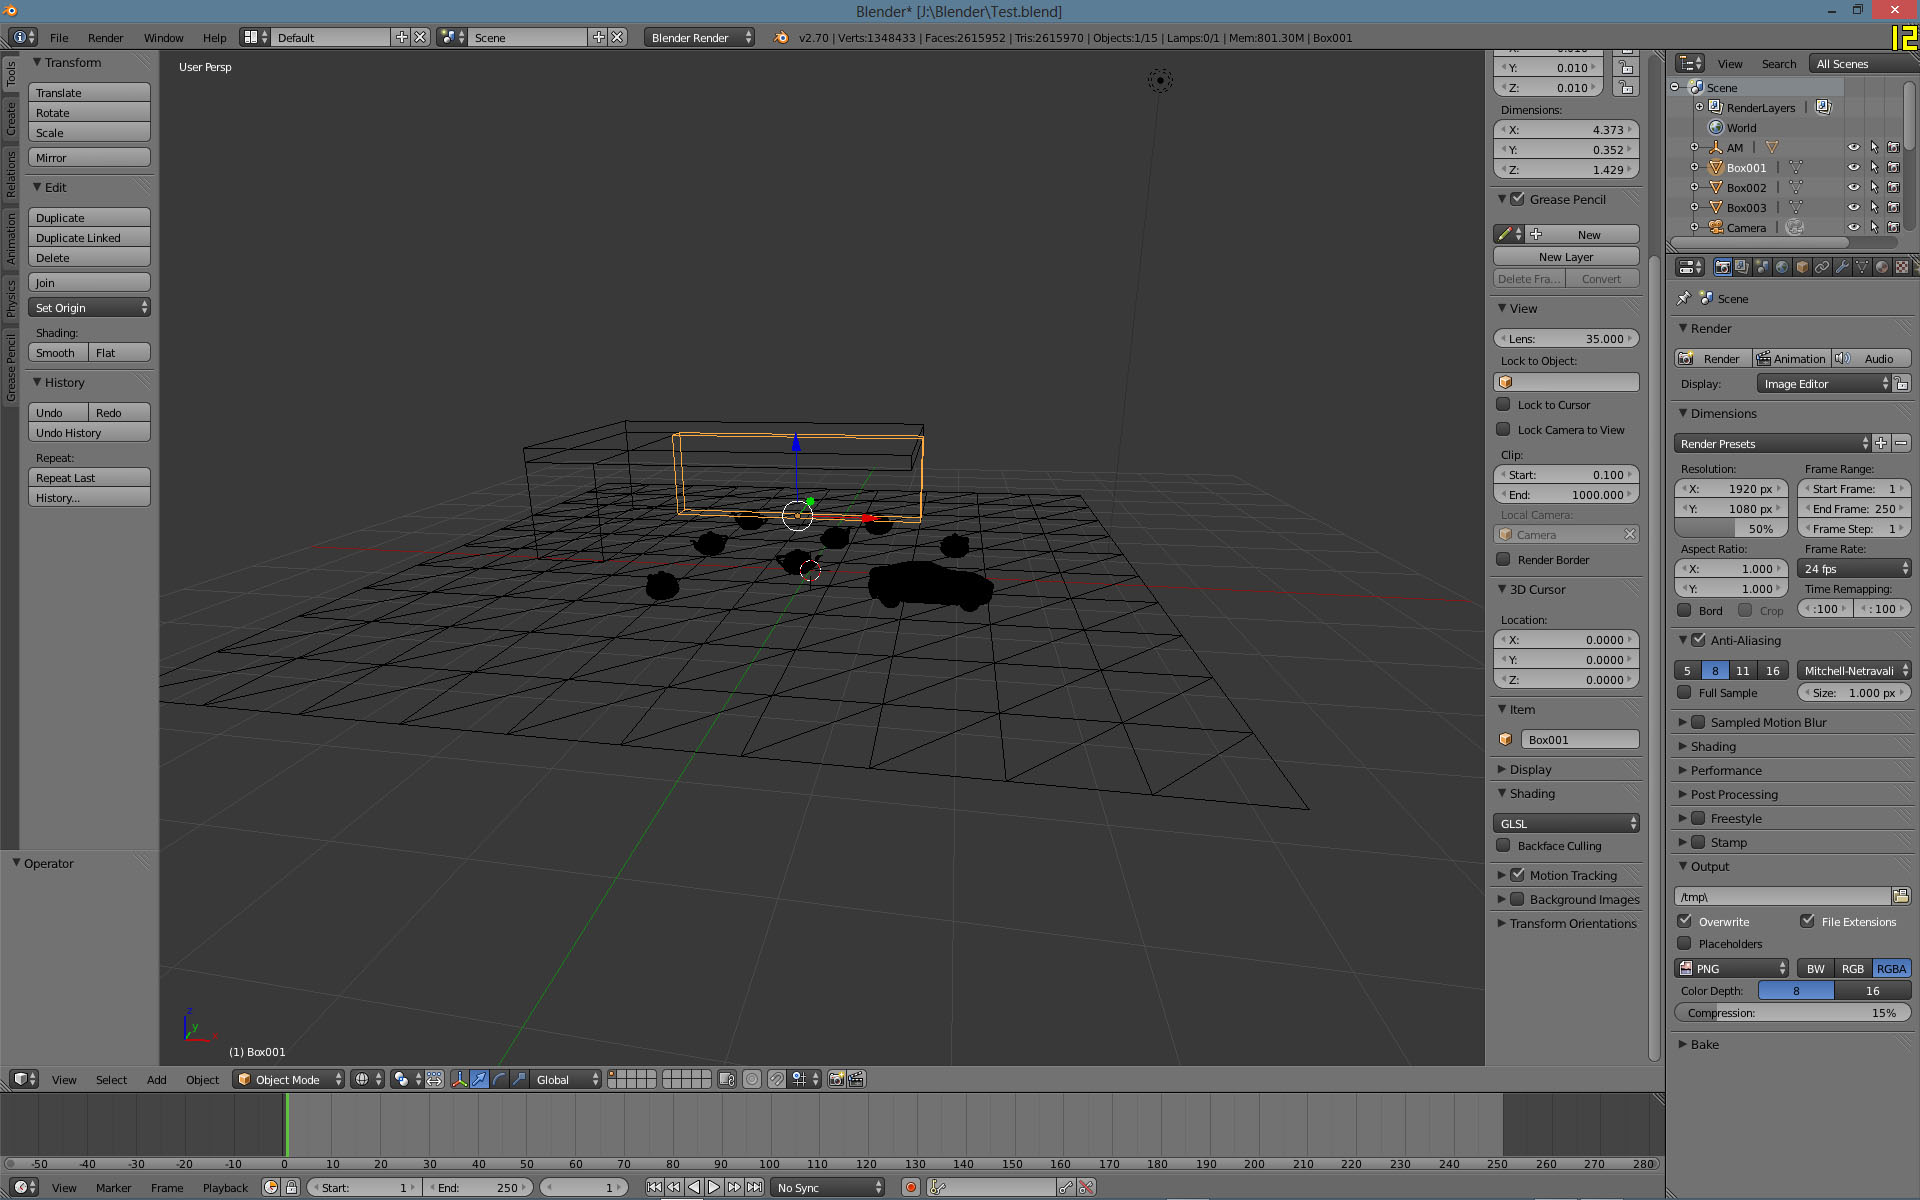Open the Object Mode dropdown
The height and width of the screenshot is (1200, 1920).
point(288,1079)
